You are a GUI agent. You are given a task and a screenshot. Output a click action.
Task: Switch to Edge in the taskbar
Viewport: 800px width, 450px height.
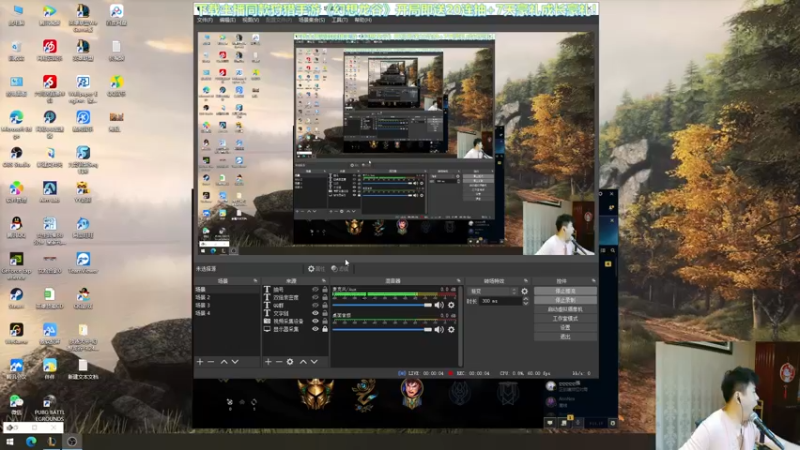tap(31, 442)
